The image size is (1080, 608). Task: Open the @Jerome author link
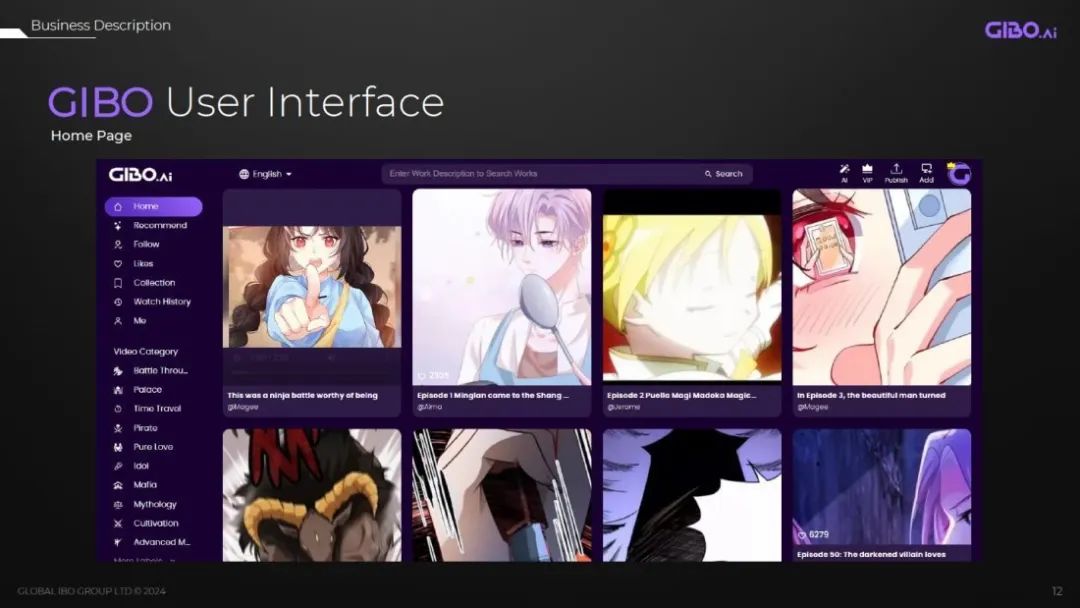[621, 407]
